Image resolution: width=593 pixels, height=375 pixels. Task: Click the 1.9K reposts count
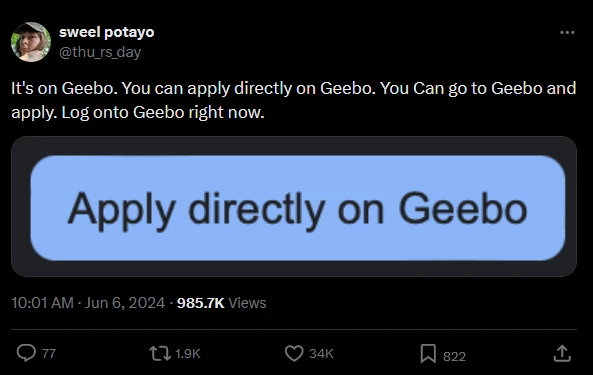pyautogui.click(x=188, y=354)
